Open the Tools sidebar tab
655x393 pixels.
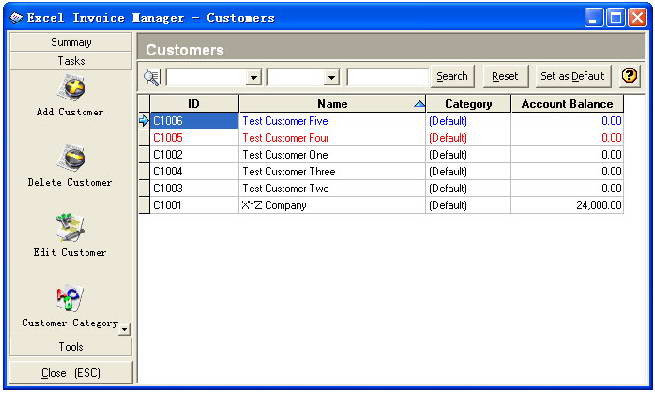[71, 347]
